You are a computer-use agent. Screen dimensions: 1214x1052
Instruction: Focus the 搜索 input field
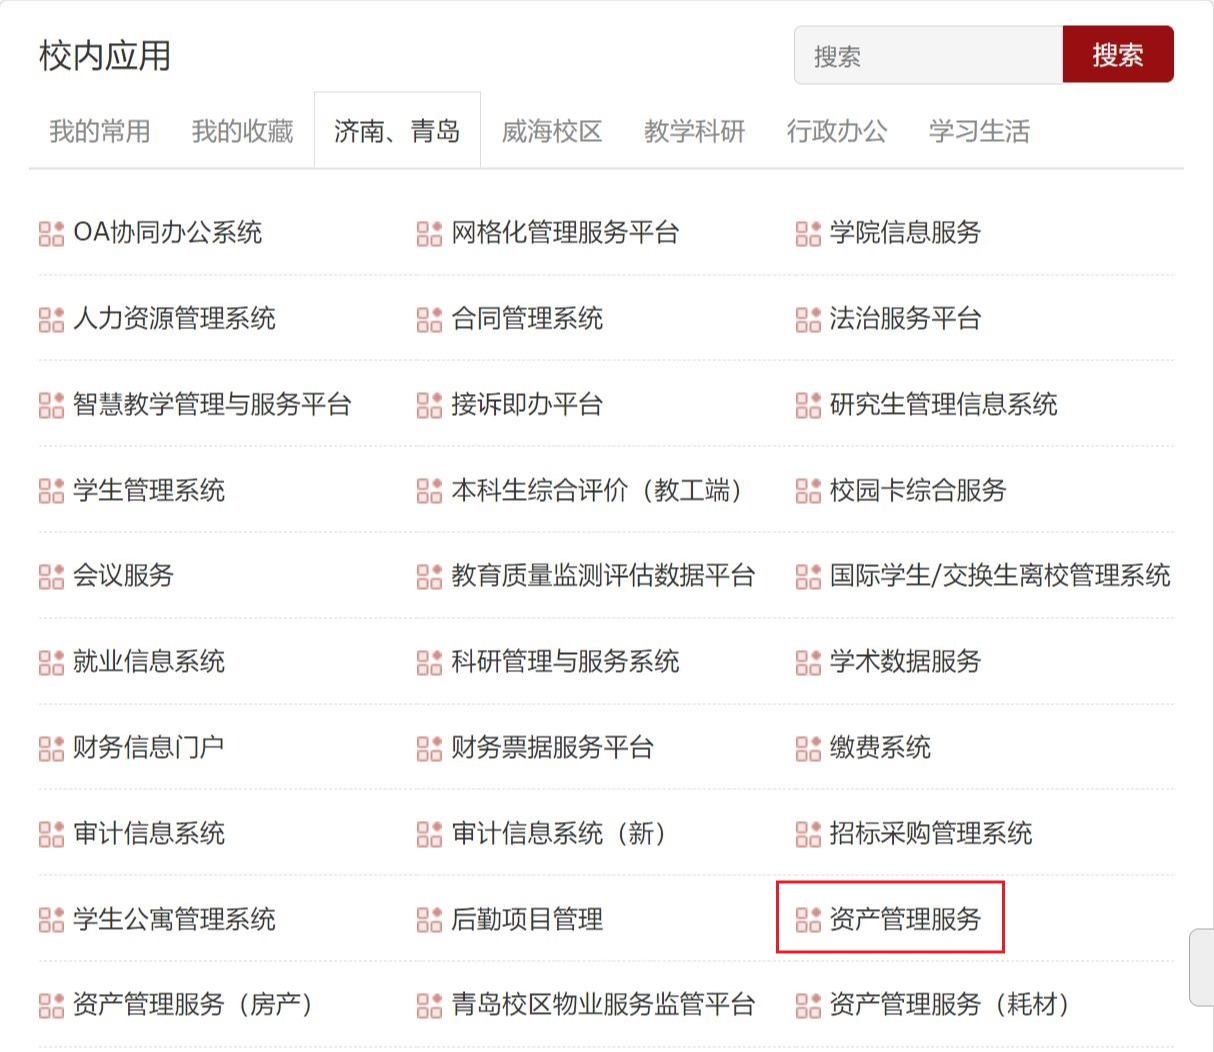928,55
